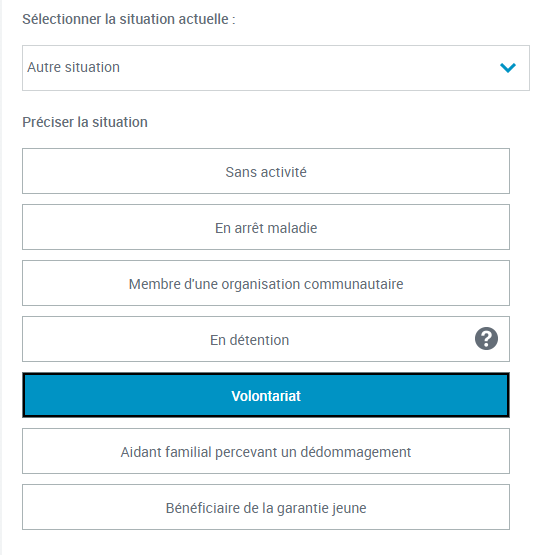Viewport: 540px width, 555px height.
Task: Deselect the blue Volontariat button
Action: tap(266, 395)
